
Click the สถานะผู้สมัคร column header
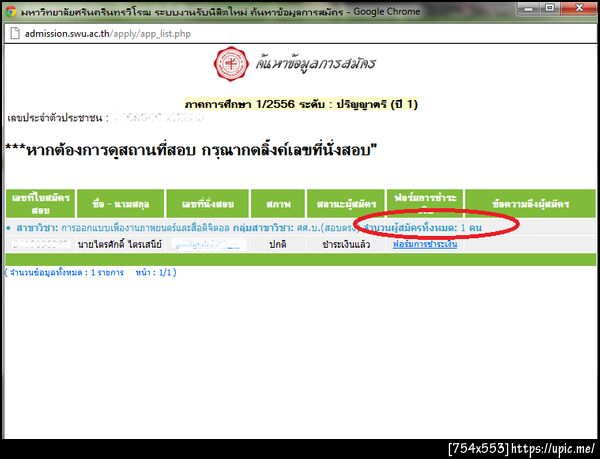click(x=346, y=203)
